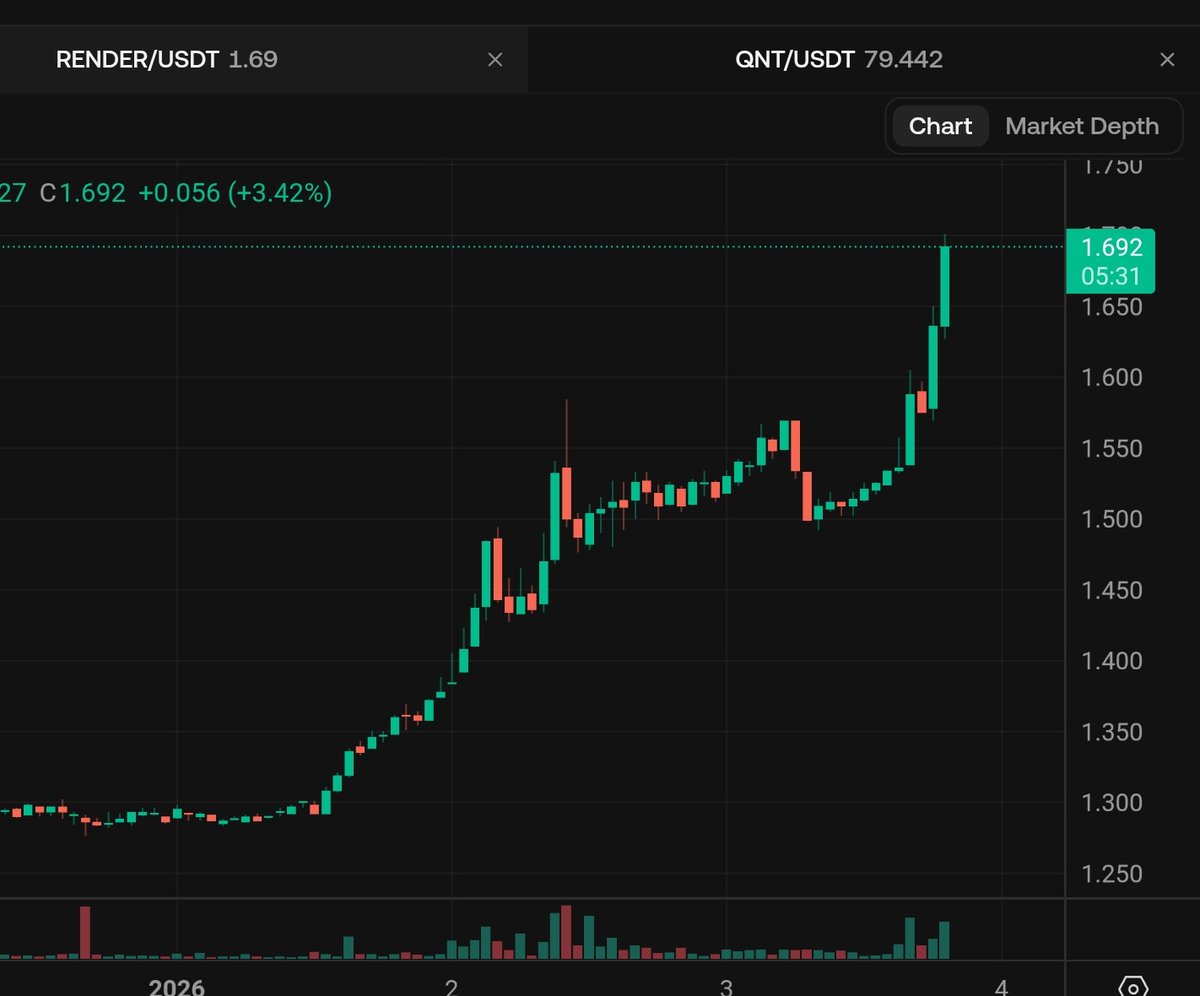Open chart settings hexagon icon

[1131, 987]
